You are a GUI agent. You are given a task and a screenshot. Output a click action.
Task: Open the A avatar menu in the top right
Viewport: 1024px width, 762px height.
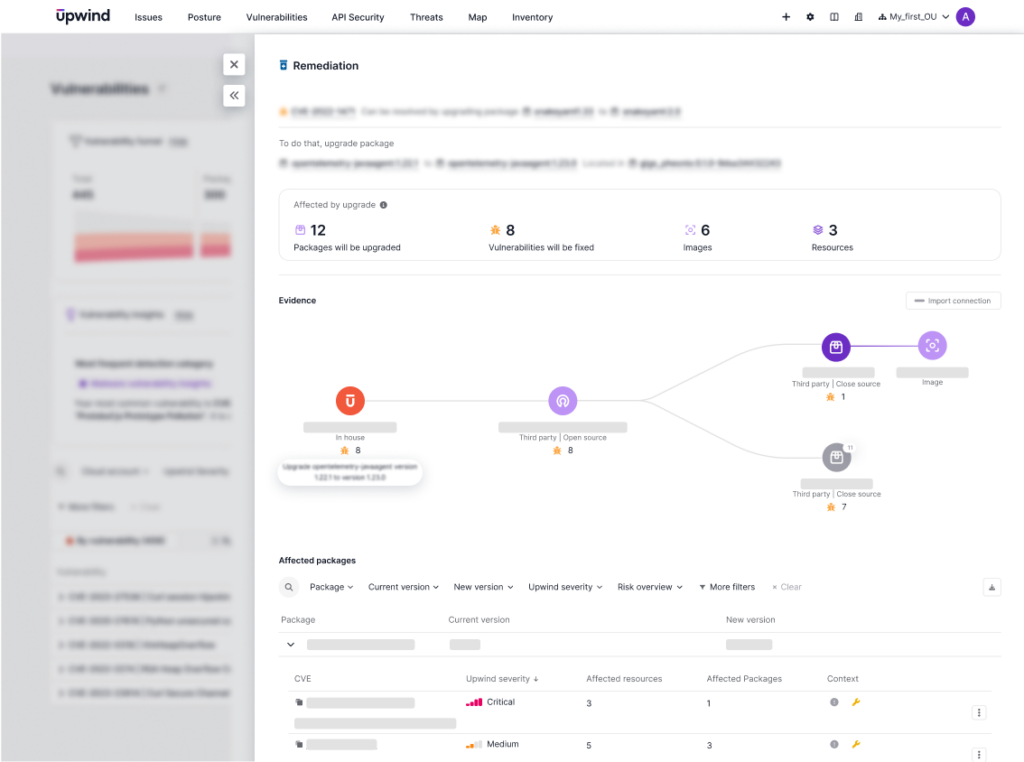(x=964, y=17)
